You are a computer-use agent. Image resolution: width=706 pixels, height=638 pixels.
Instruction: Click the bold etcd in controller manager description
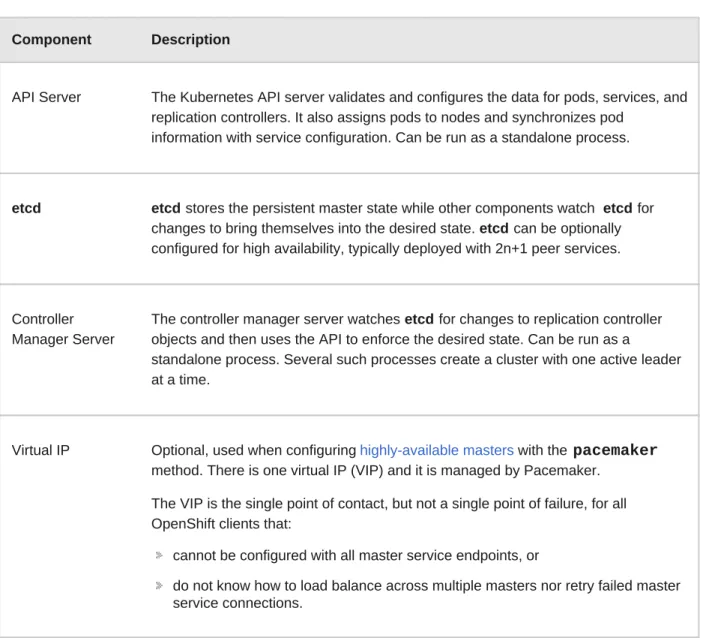419,319
